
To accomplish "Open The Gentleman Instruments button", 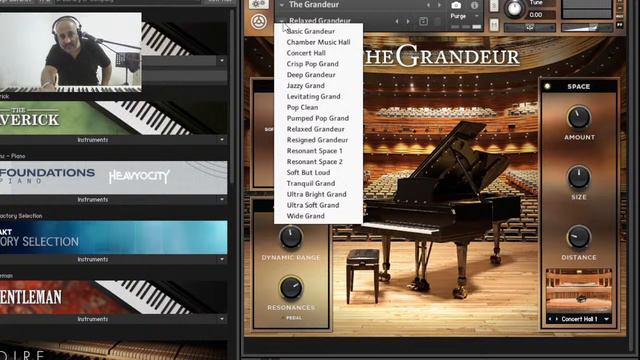I will [x=93, y=319].
